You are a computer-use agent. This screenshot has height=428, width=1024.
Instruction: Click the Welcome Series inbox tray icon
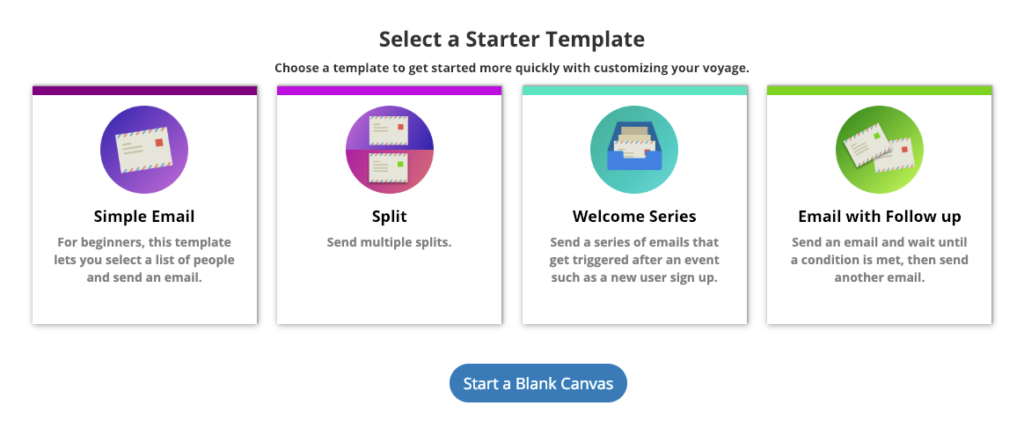pos(634,150)
